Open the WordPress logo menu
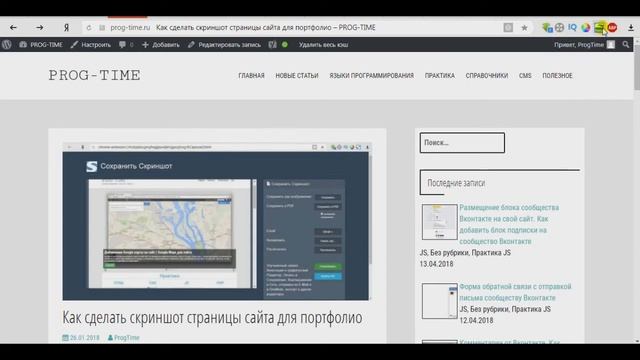 click(x=7, y=45)
